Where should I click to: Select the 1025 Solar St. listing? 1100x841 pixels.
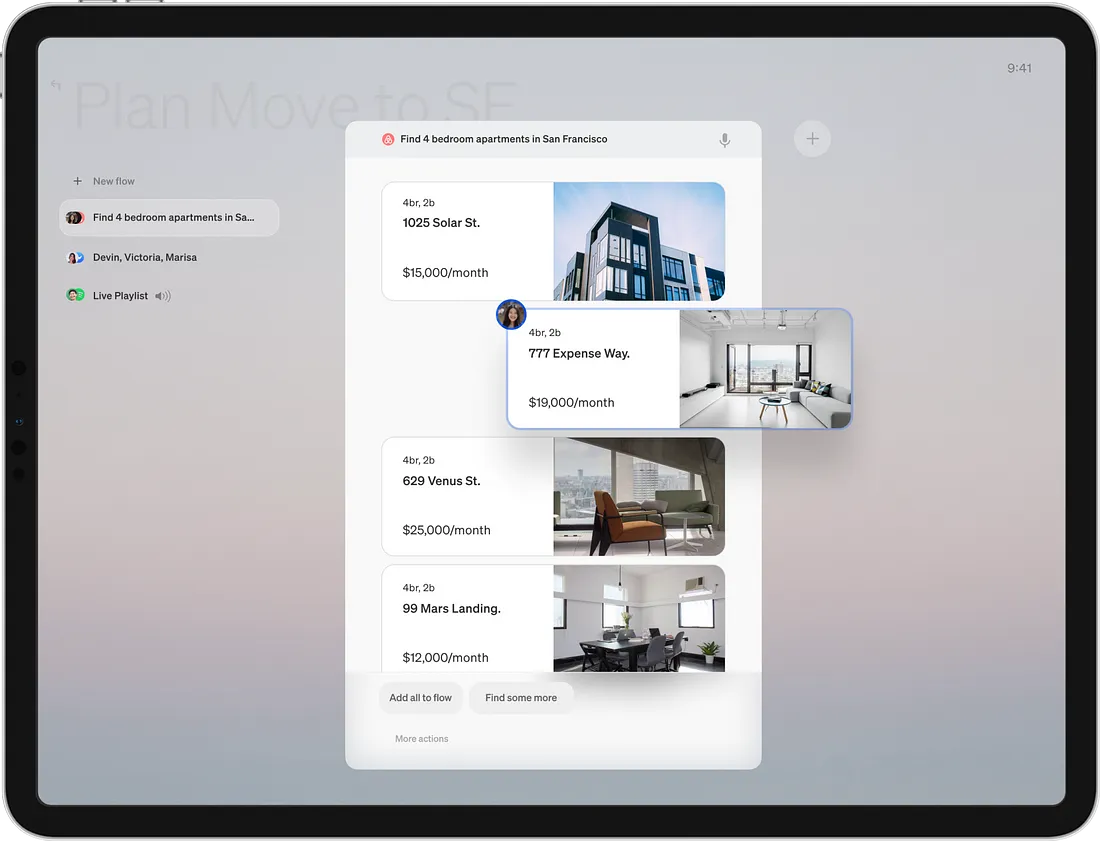click(x=467, y=241)
